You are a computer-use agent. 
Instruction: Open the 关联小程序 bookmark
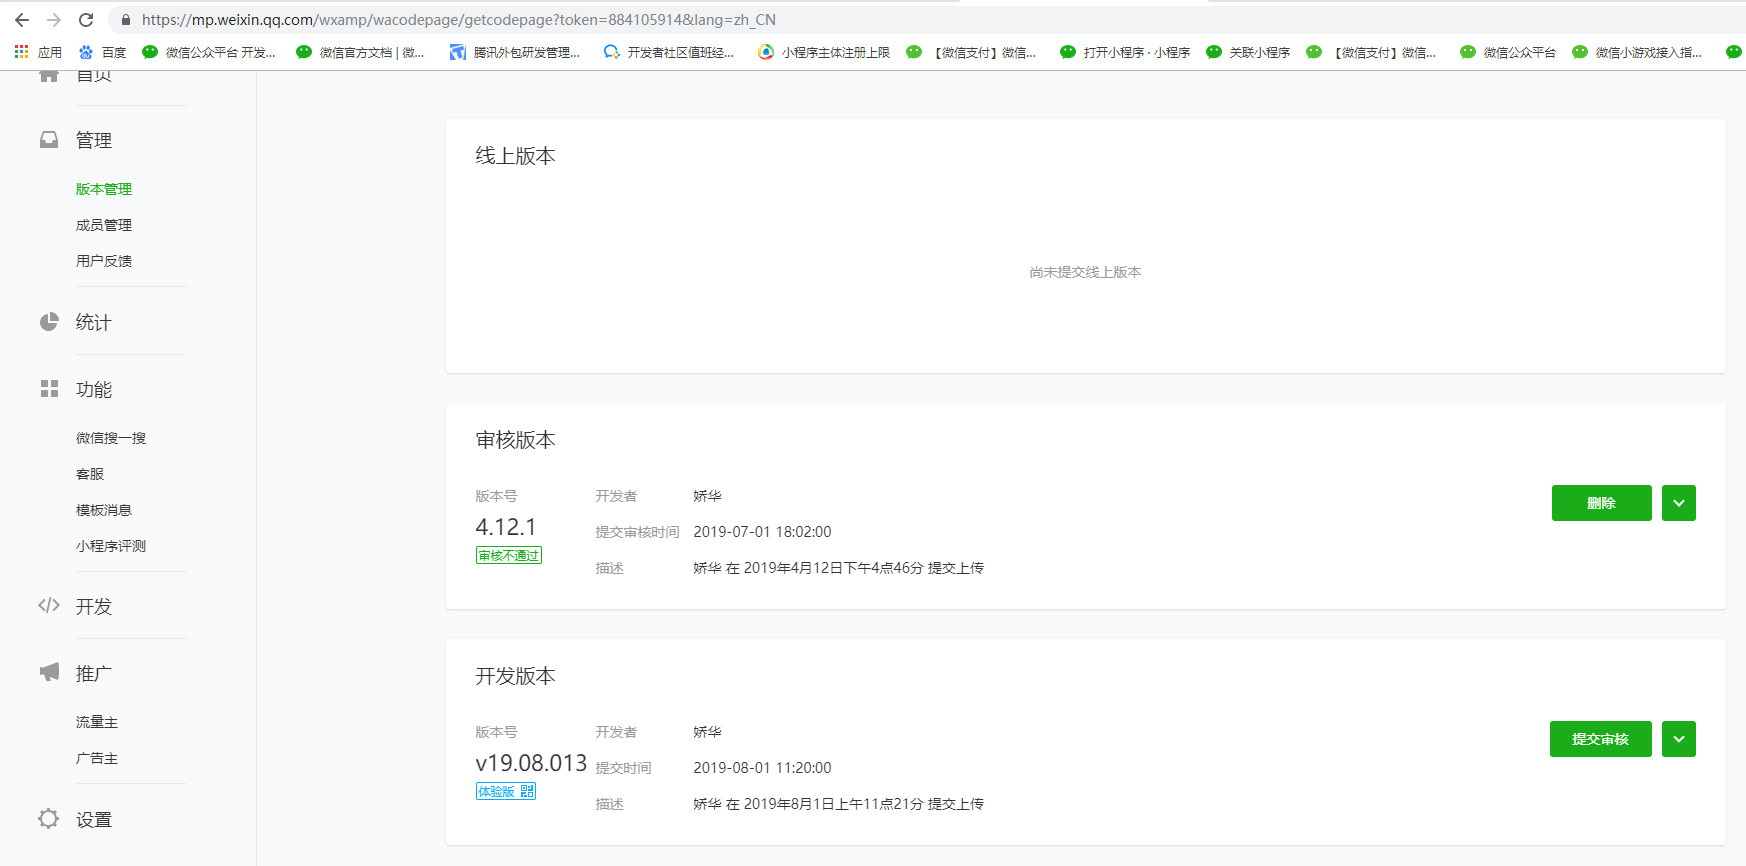pos(1249,52)
